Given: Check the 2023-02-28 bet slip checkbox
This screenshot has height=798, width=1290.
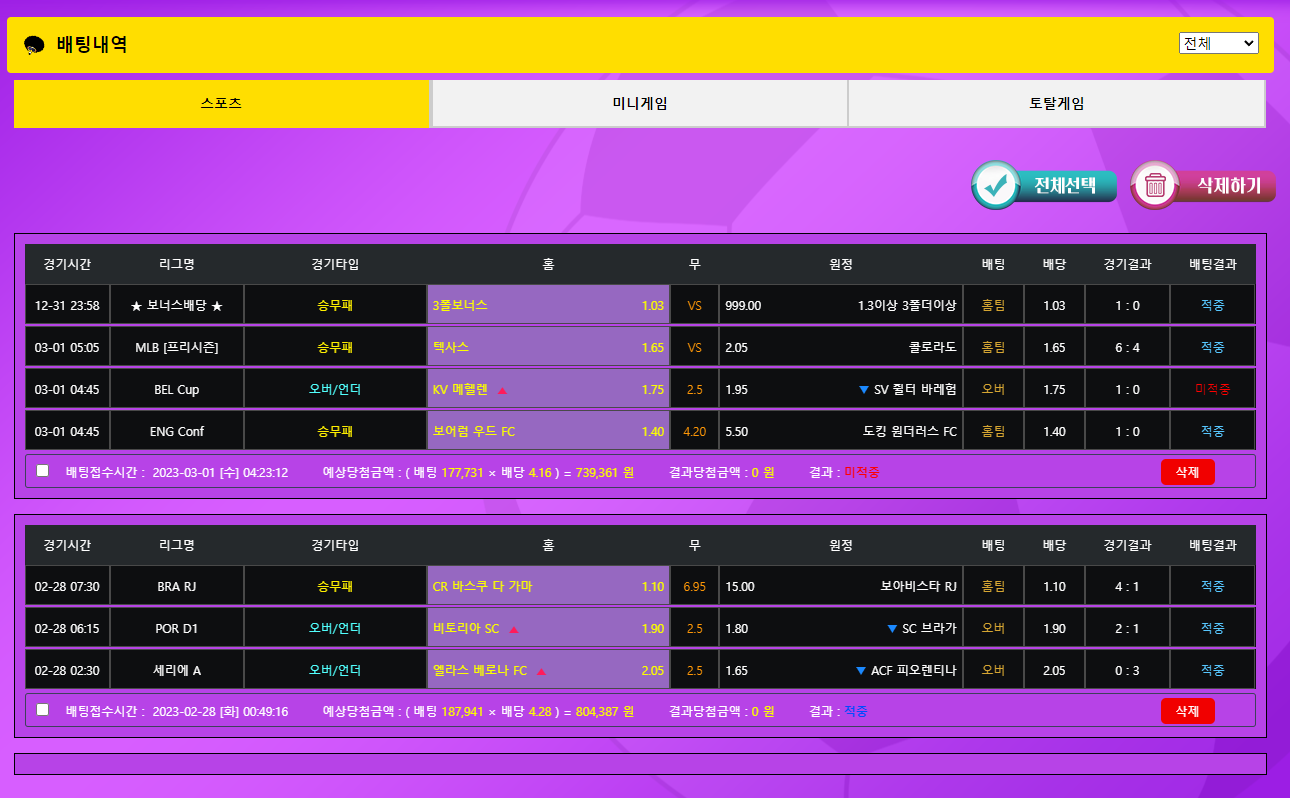Looking at the screenshot, I should click(42, 710).
